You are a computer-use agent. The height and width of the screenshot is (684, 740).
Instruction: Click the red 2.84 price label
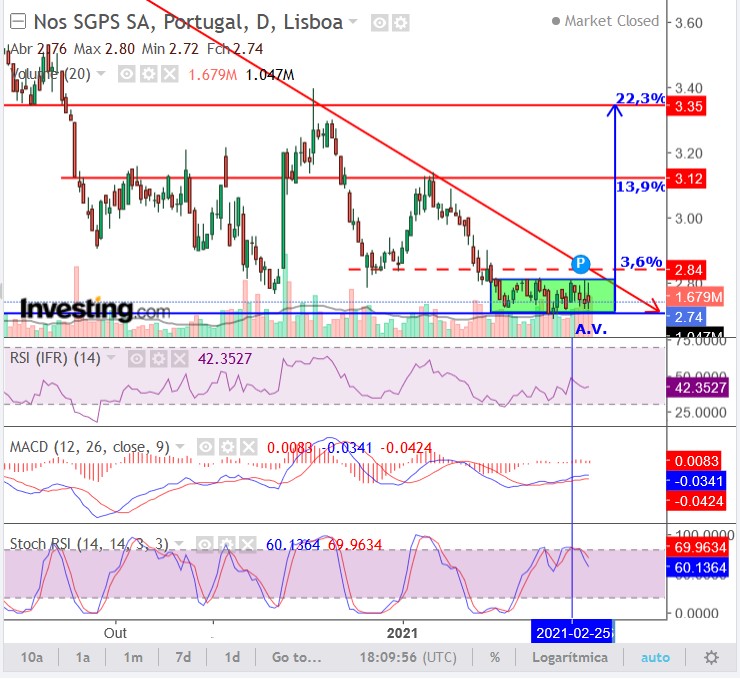[687, 270]
